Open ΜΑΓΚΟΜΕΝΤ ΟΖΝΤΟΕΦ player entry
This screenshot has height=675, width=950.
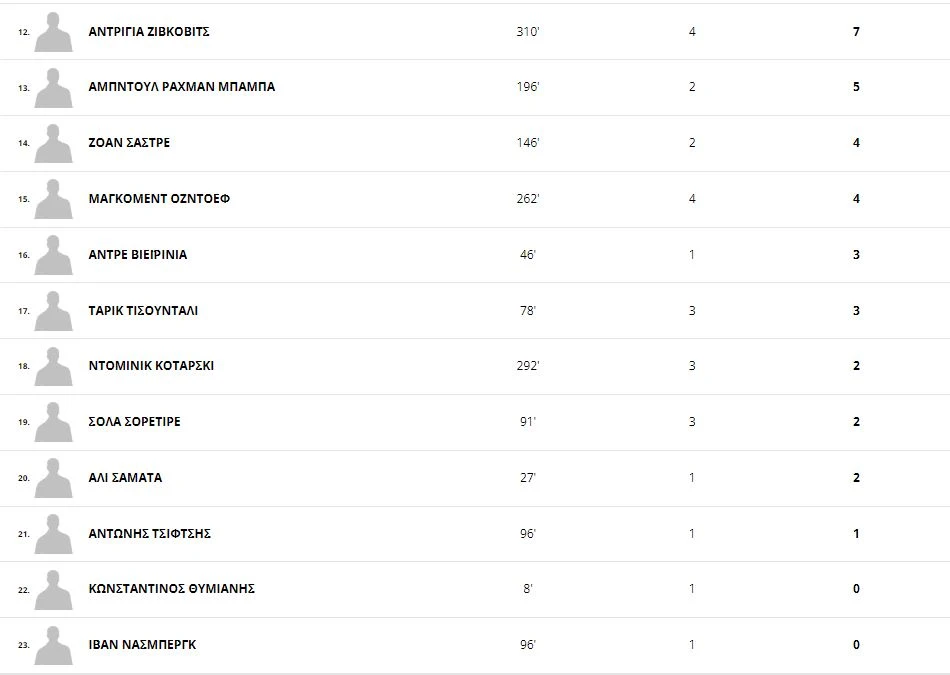(x=159, y=199)
